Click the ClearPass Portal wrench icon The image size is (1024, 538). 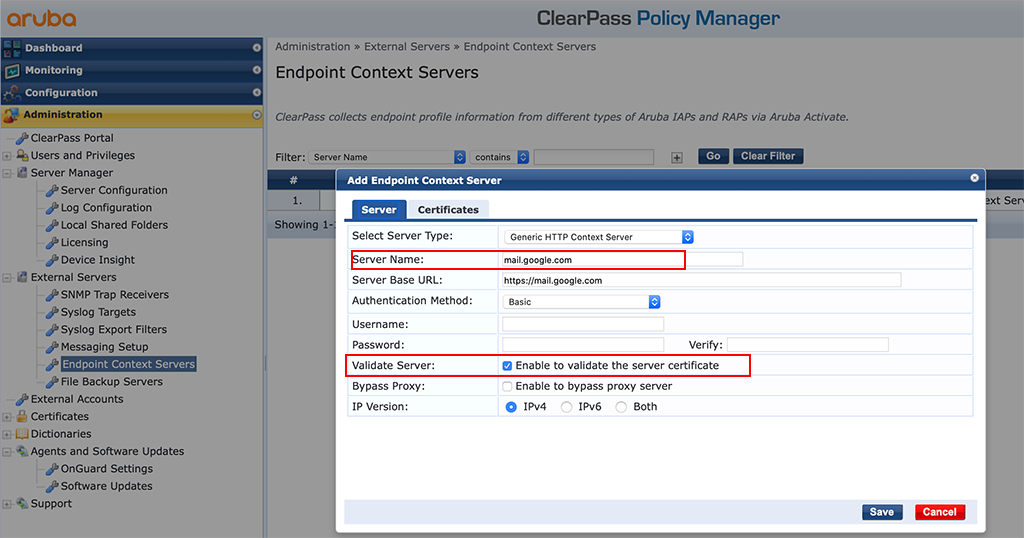pos(22,138)
